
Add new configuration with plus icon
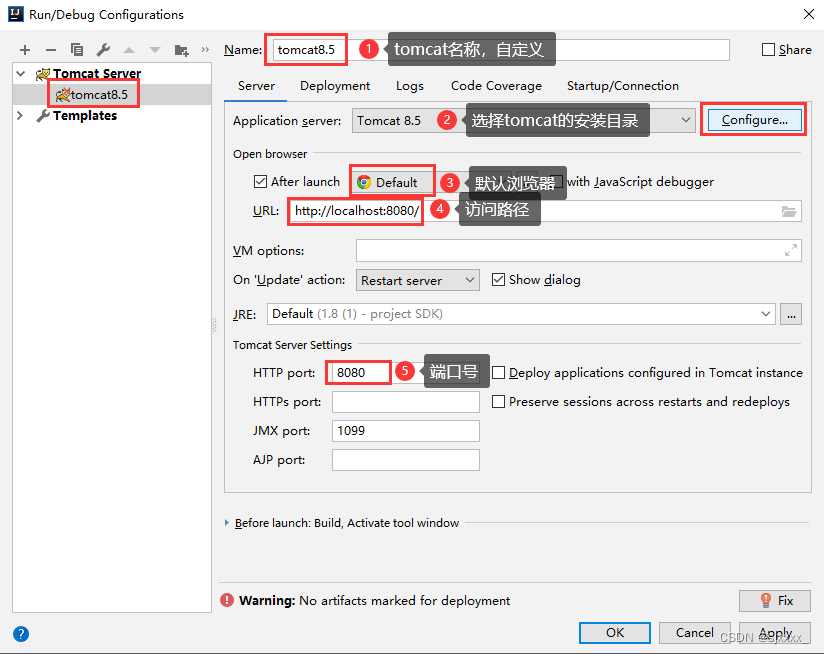[25, 50]
